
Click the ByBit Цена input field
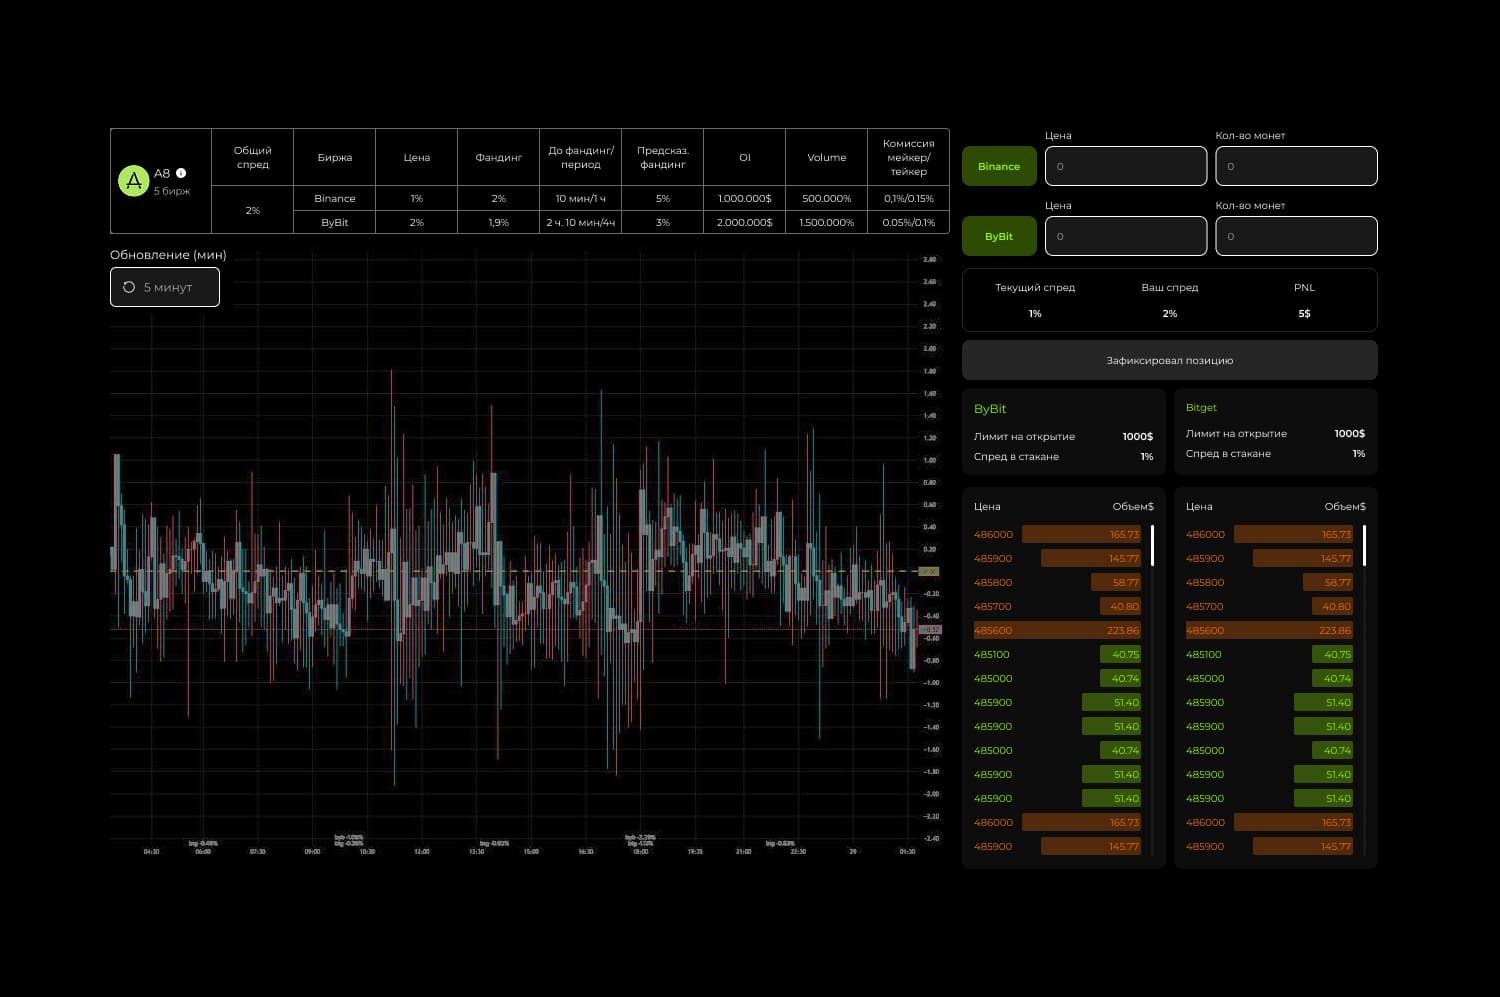pyautogui.click(x=1125, y=236)
